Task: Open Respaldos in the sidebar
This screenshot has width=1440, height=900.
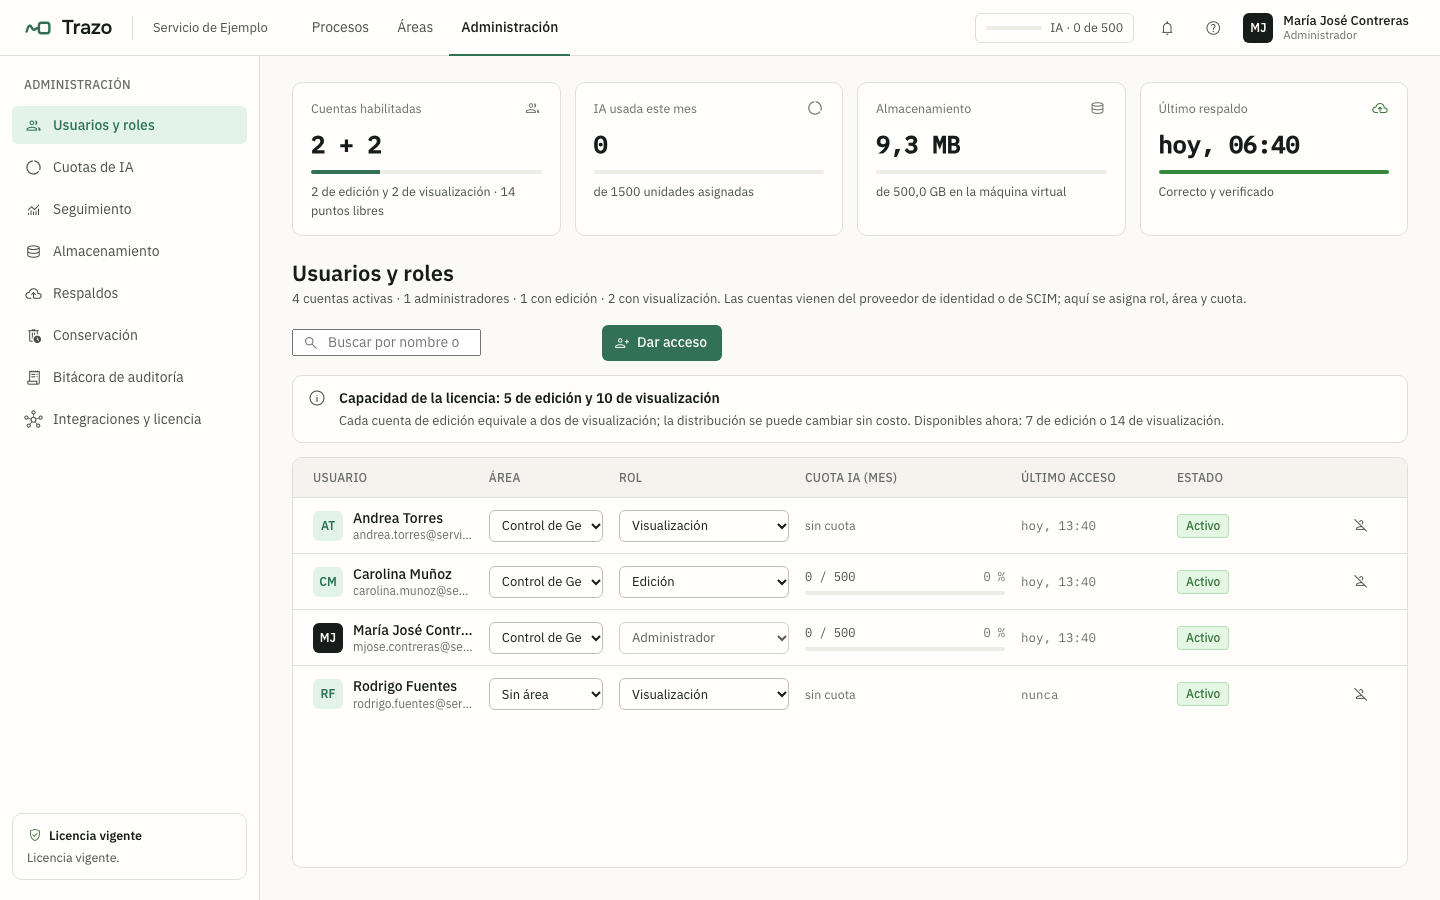Action: 129,293
